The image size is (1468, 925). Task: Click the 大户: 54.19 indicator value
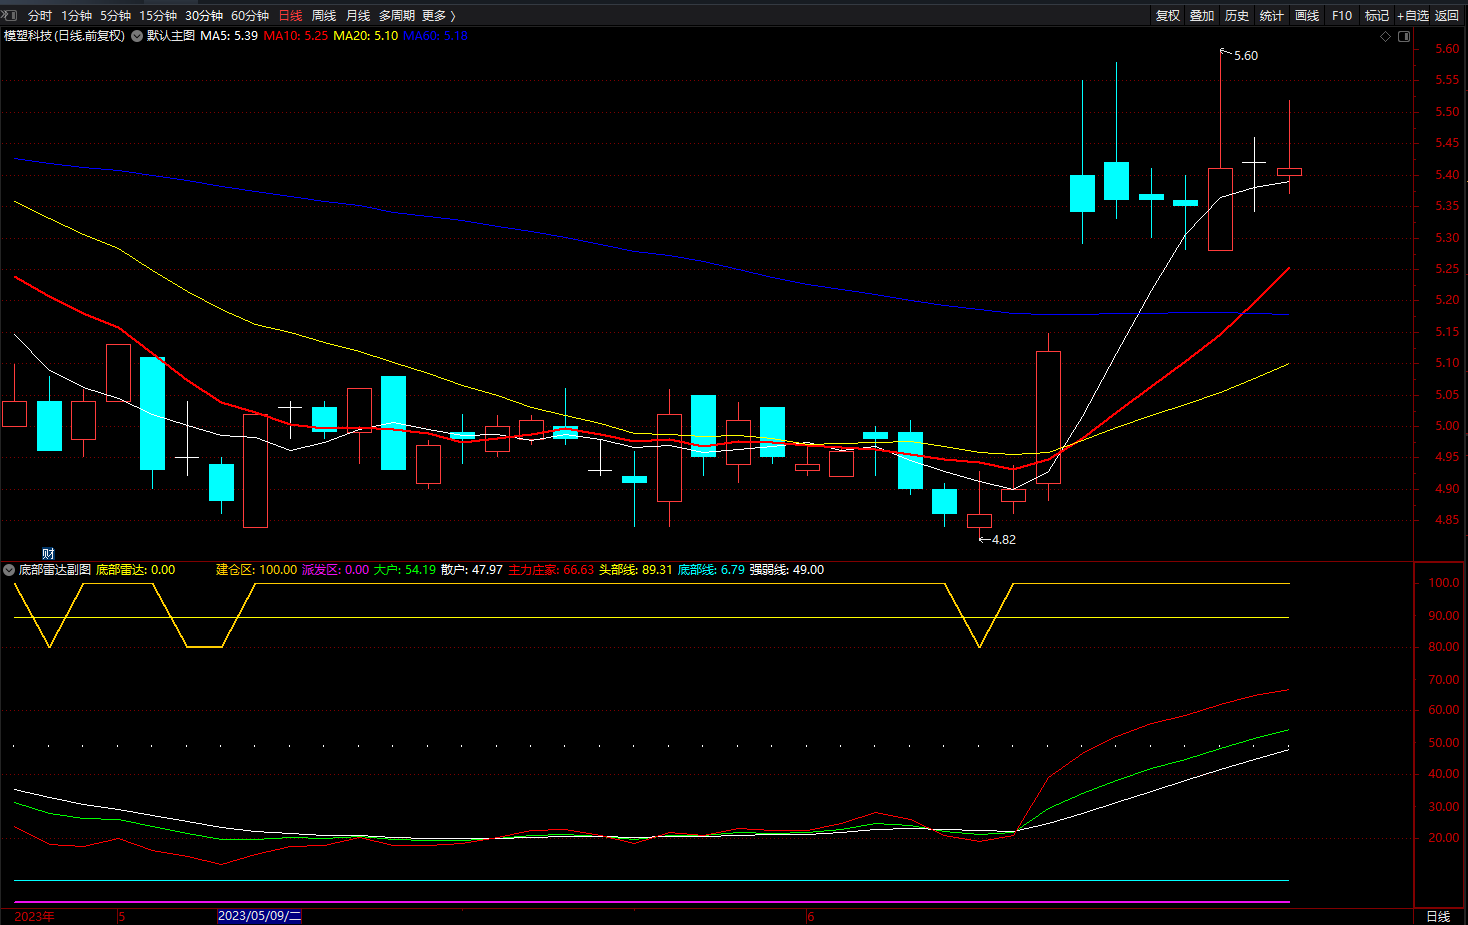(405, 570)
